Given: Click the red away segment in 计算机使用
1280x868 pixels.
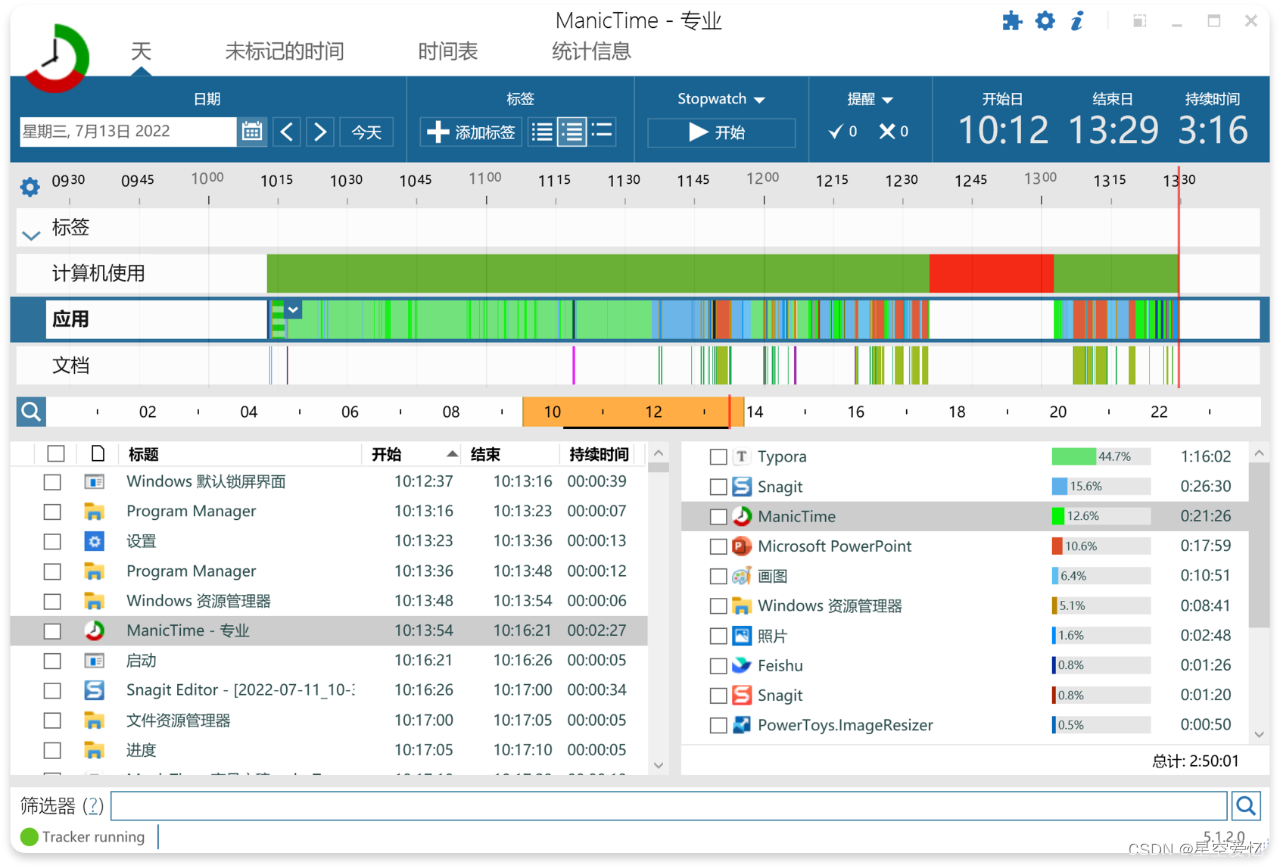Looking at the screenshot, I should pos(991,273).
